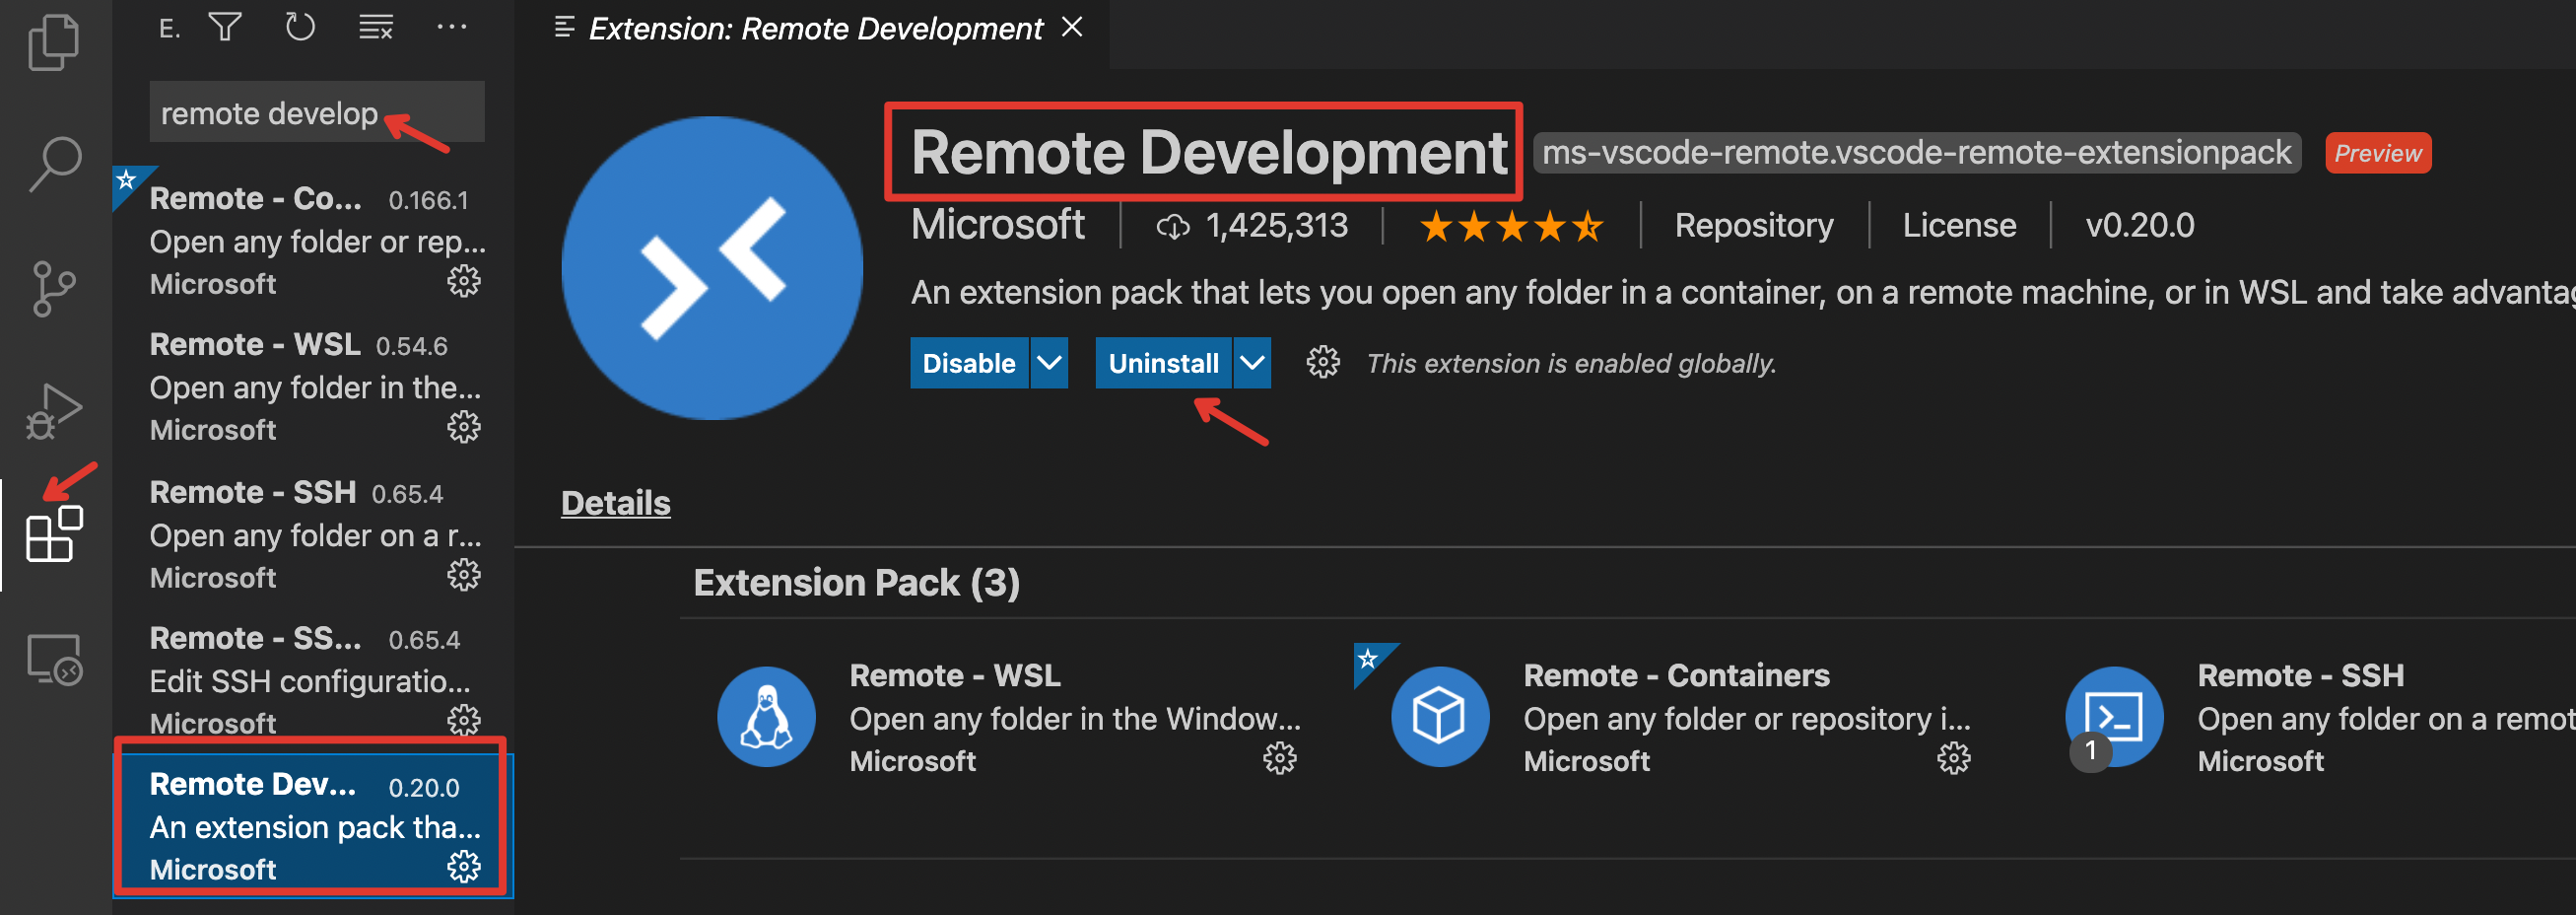Open the Explorer view in activity bar
This screenshot has height=915, width=2576.
pyautogui.click(x=54, y=42)
